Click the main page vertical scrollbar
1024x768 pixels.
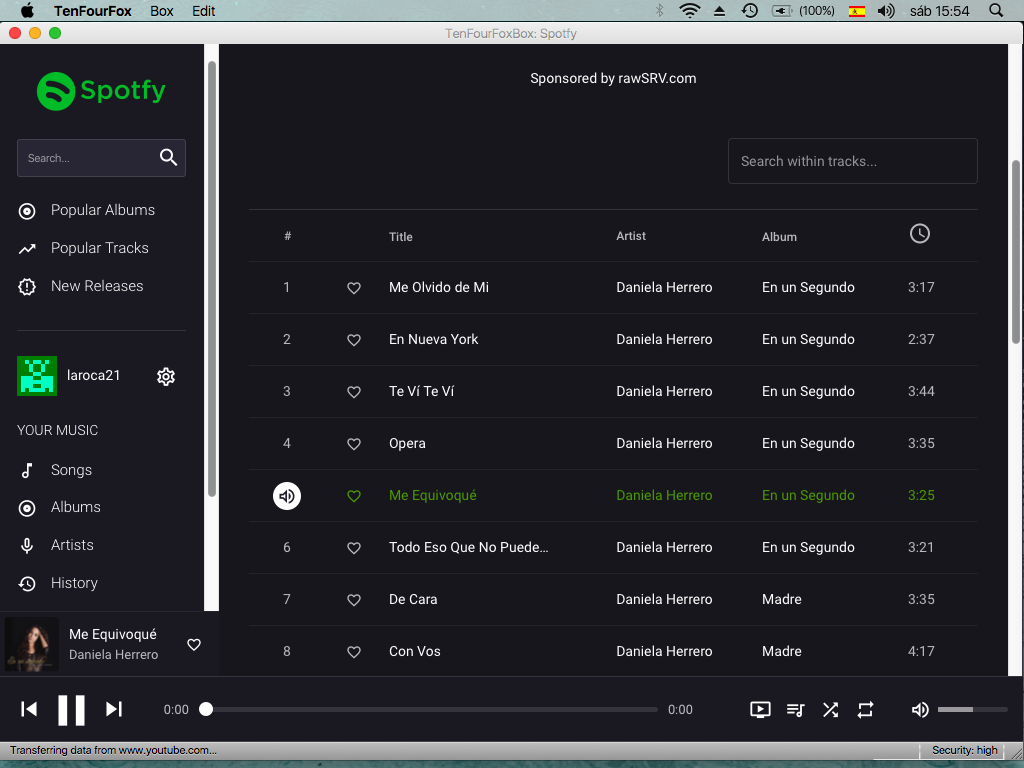pos(1016,251)
